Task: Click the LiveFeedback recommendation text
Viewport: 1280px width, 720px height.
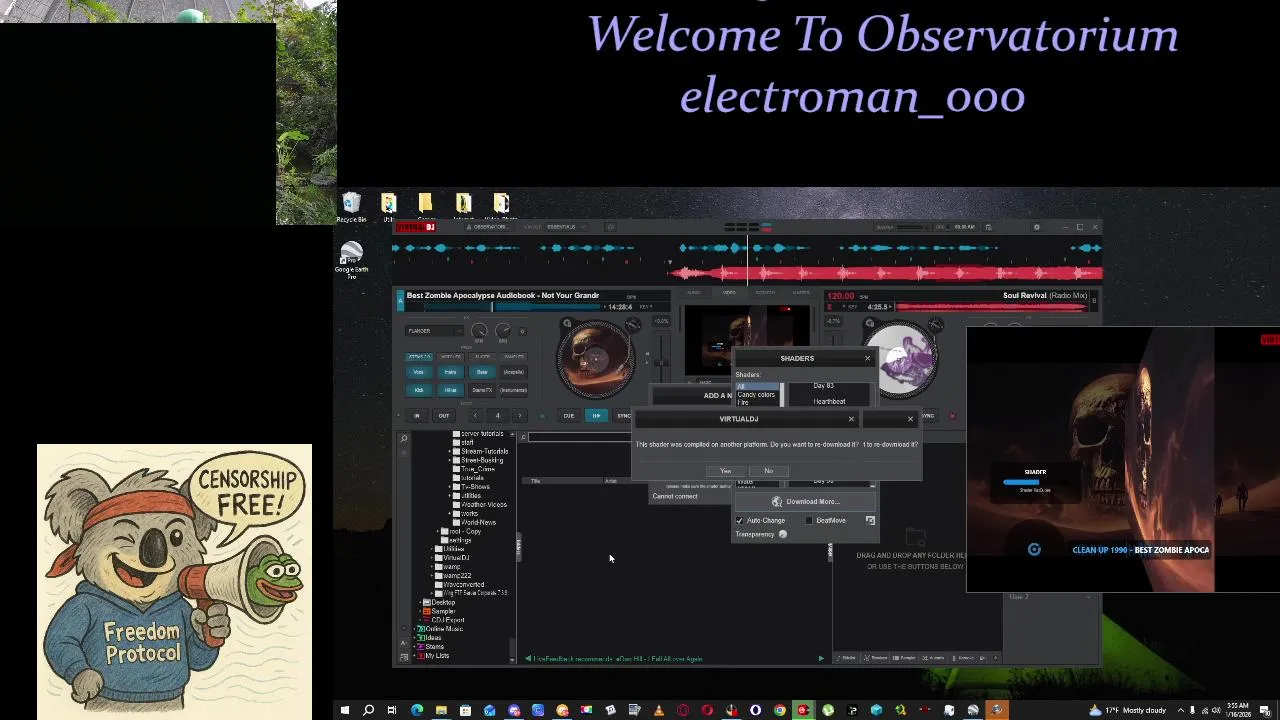Action: click(x=618, y=659)
